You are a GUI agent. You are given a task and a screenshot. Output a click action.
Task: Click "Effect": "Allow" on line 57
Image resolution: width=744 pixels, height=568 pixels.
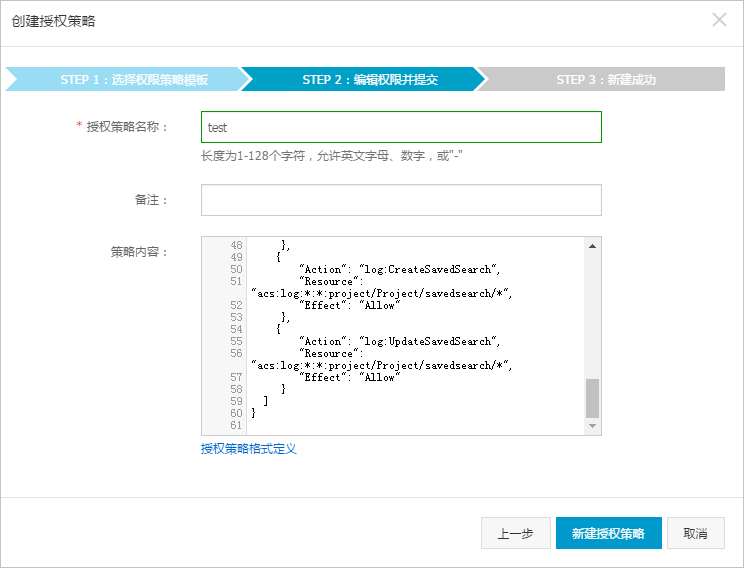pyautogui.click(x=350, y=378)
